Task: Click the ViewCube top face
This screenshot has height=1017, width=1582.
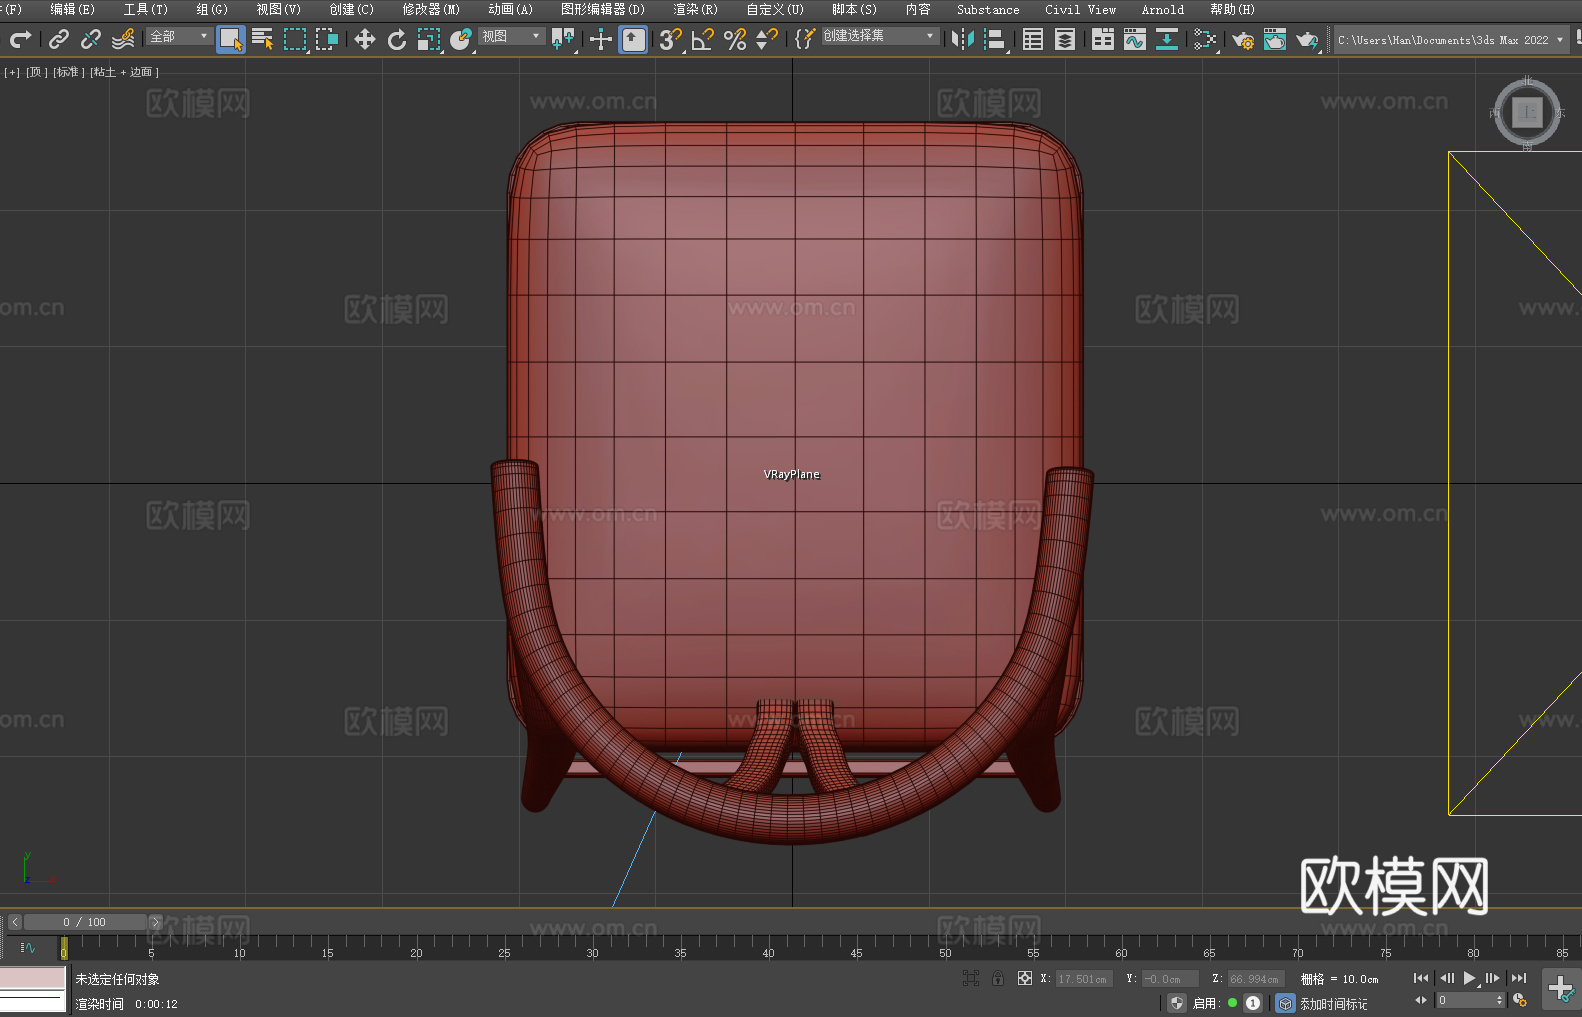Action: (x=1527, y=112)
